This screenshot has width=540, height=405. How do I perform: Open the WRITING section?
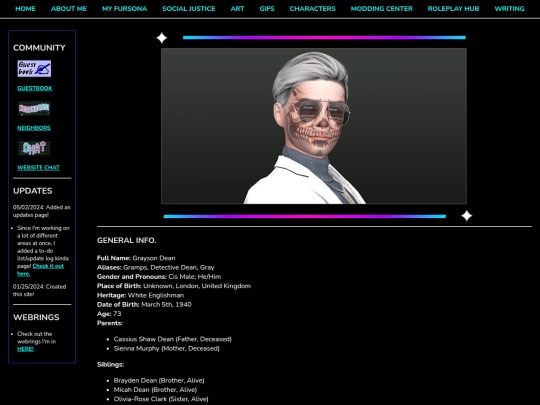[509, 9]
